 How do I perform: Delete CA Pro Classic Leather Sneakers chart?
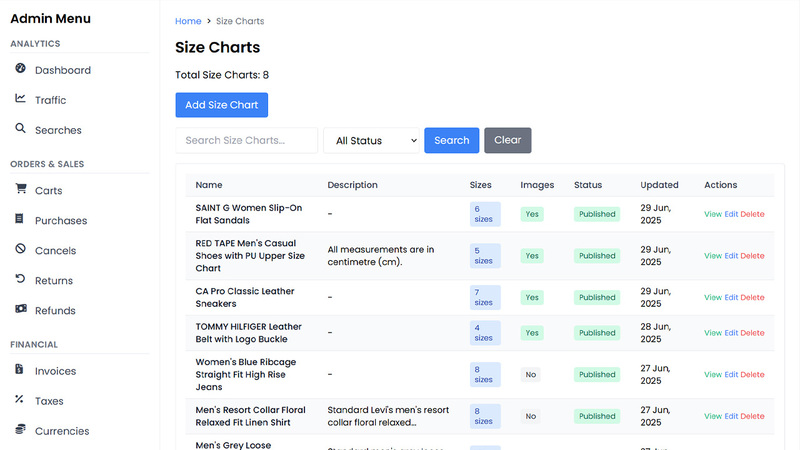tap(753, 297)
